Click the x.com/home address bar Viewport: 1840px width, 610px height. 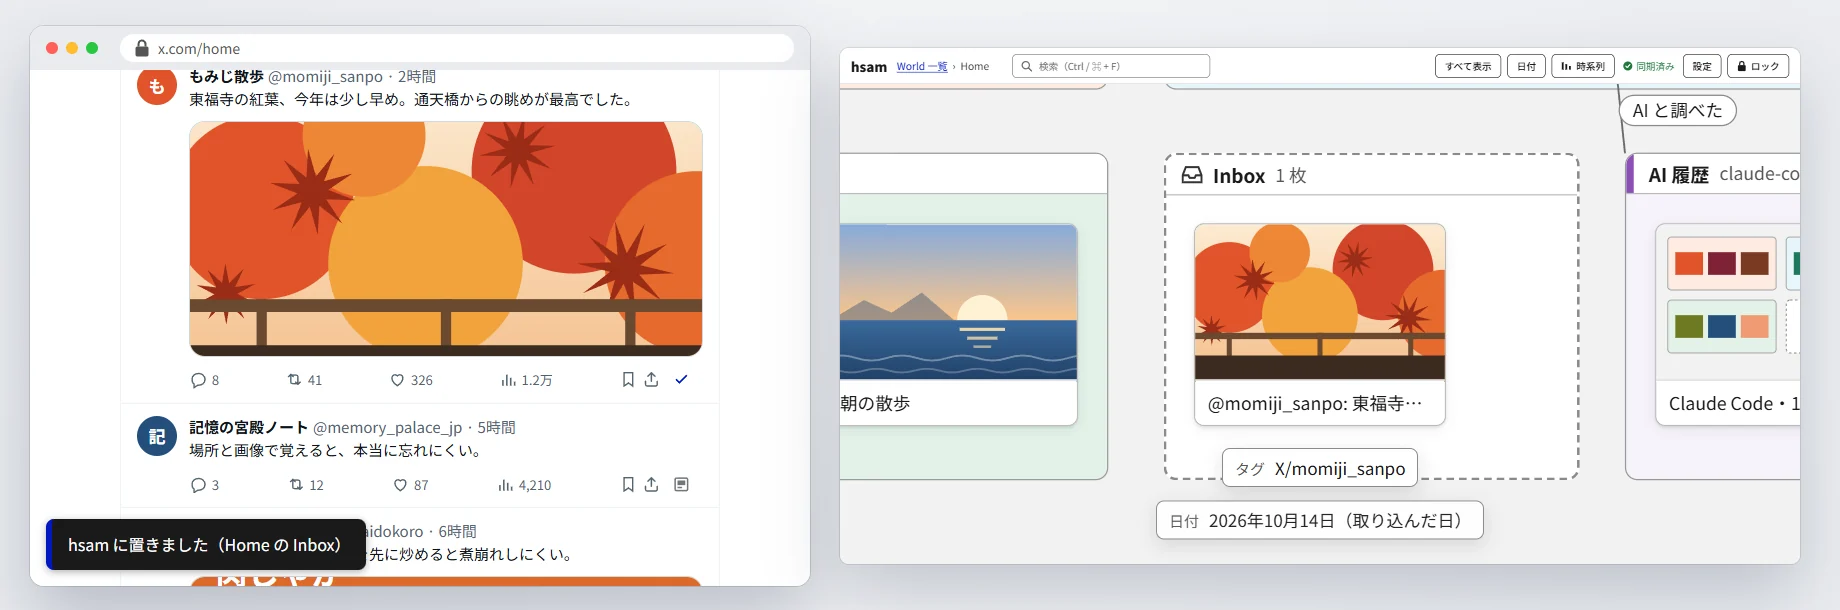pos(457,48)
